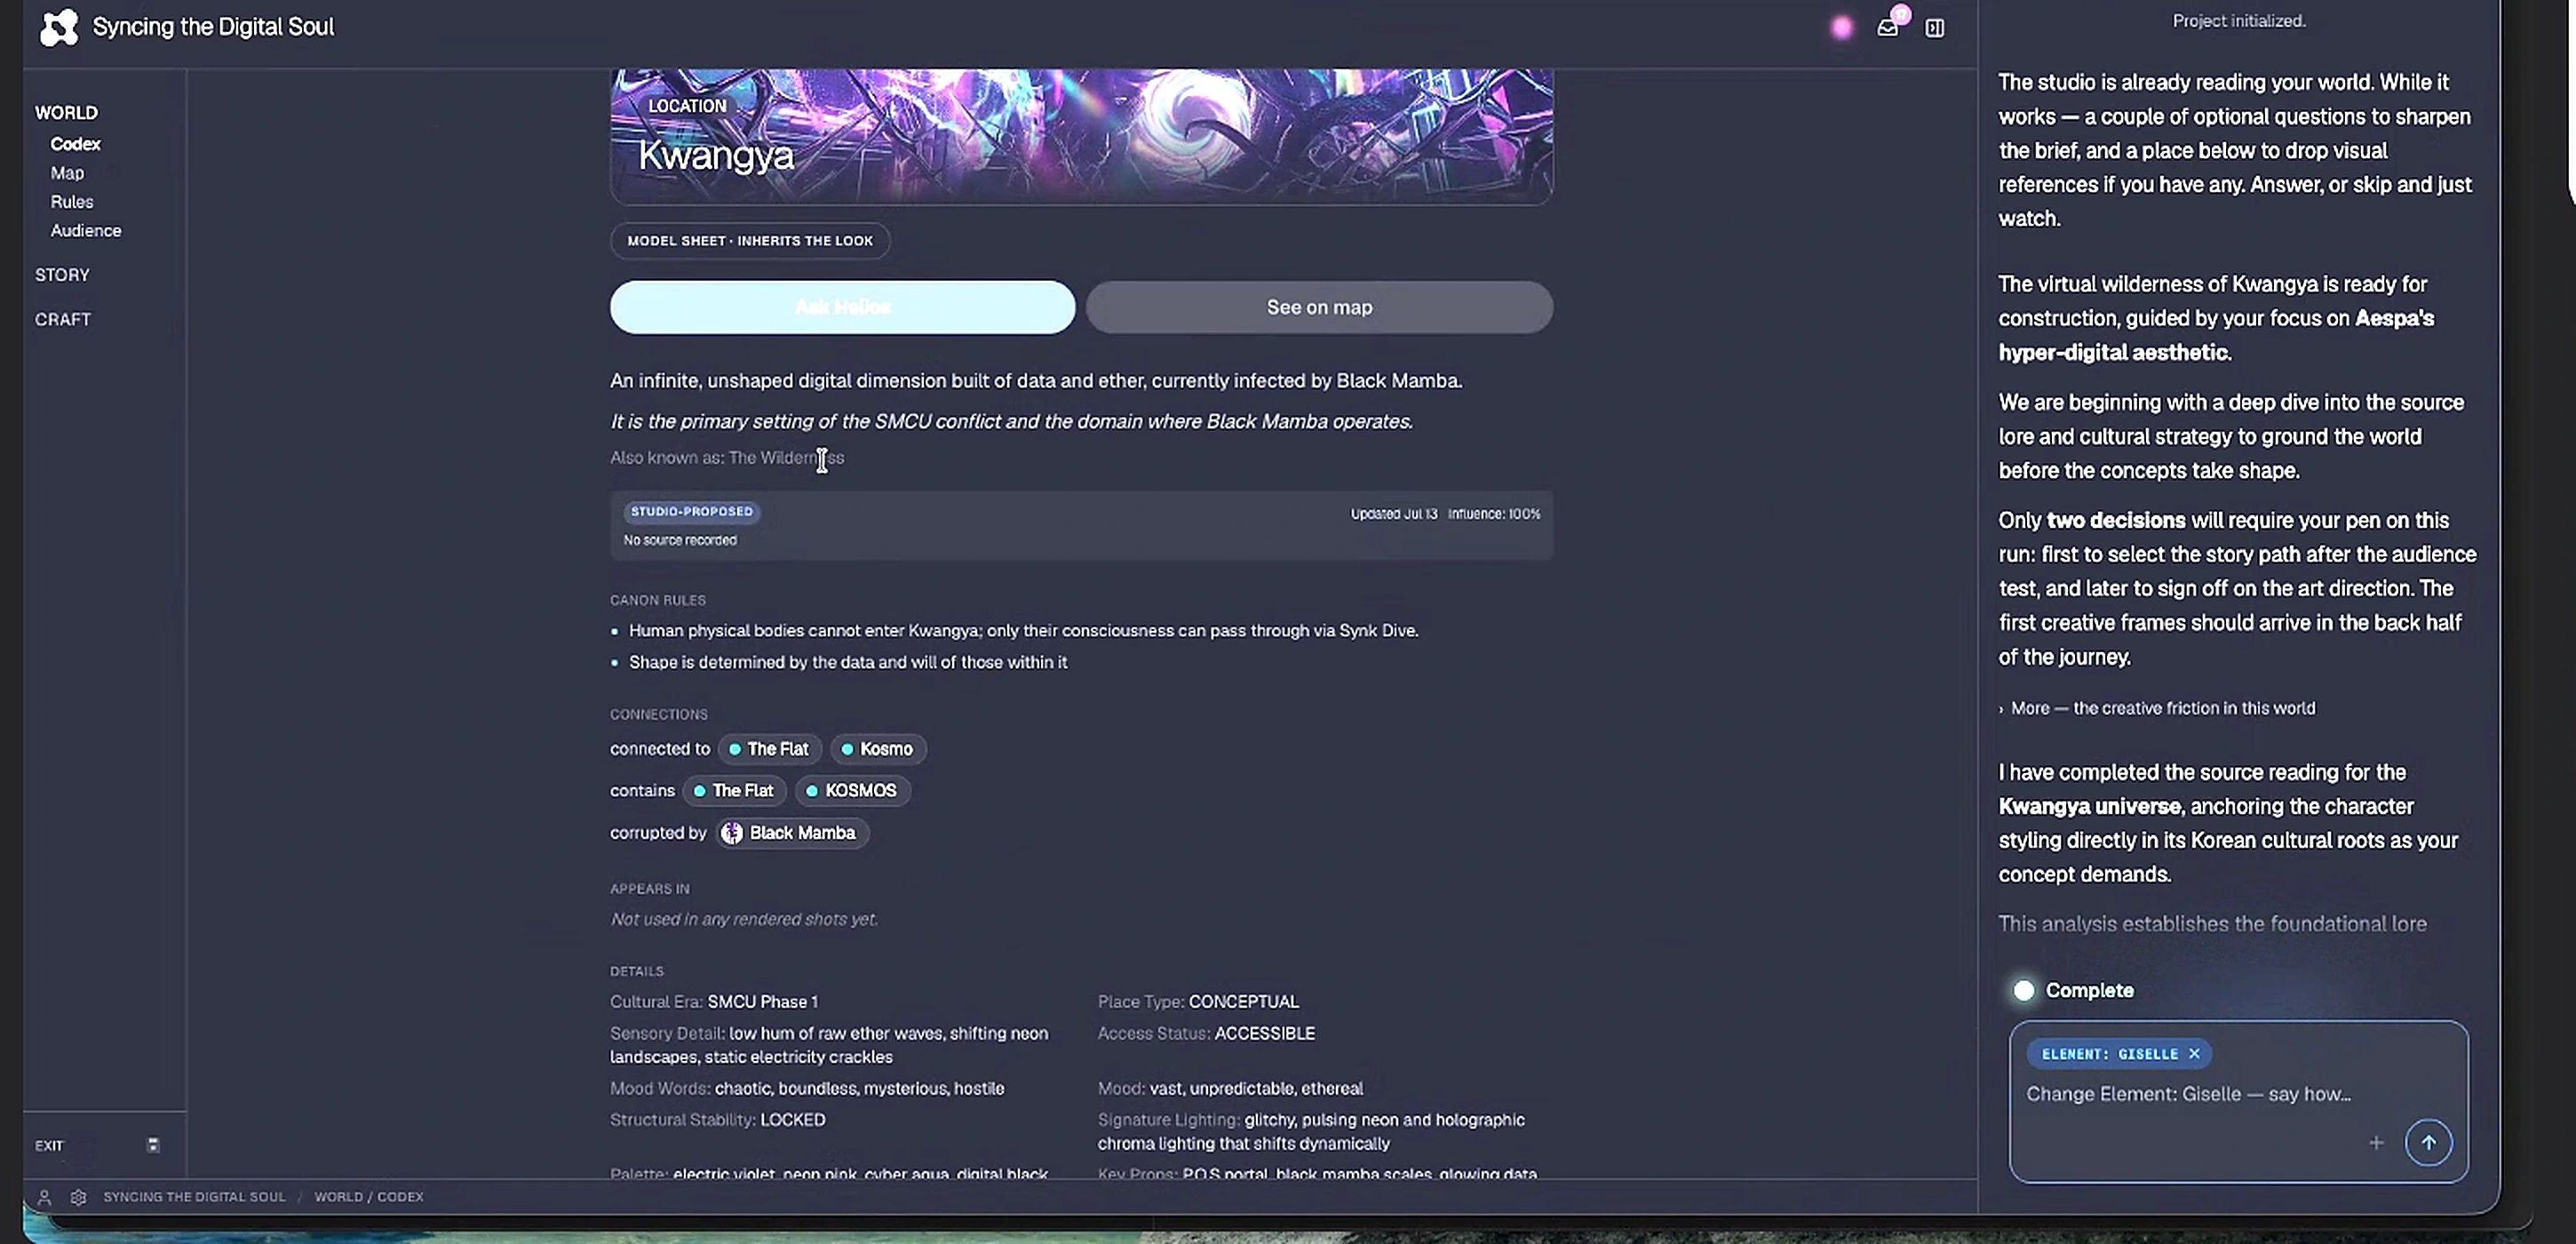Viewport: 2576px width, 1244px height.
Task: Click the 'WORLD / CODEX' breadcrumb
Action: [x=369, y=1197]
